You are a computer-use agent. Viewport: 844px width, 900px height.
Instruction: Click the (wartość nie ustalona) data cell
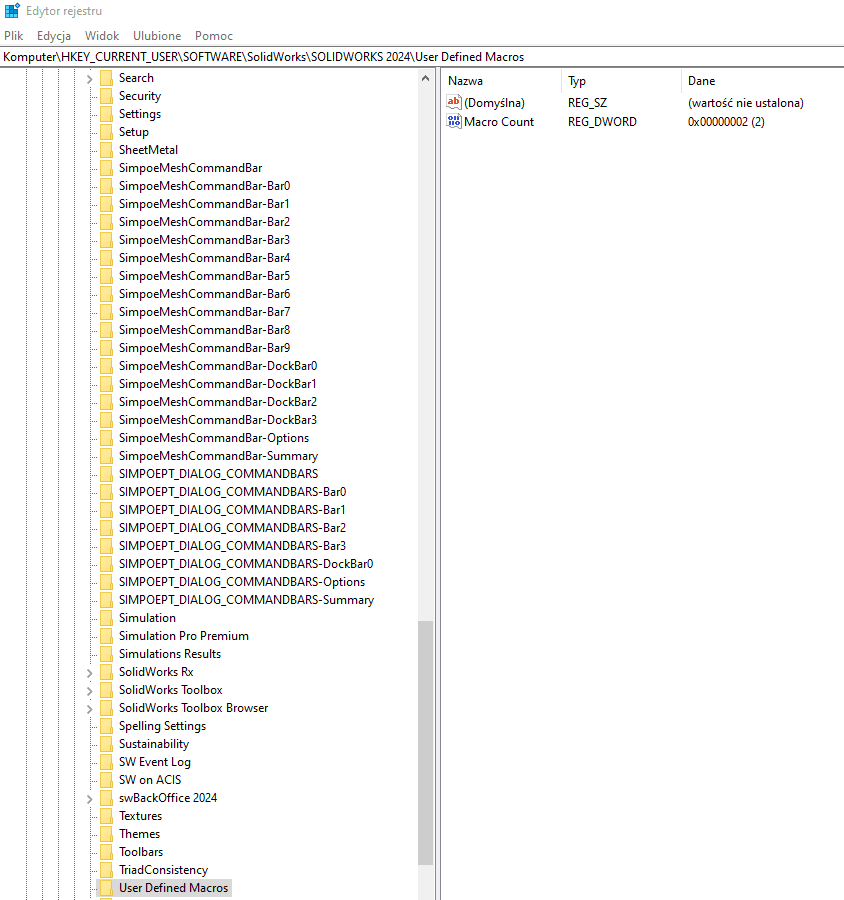click(746, 103)
